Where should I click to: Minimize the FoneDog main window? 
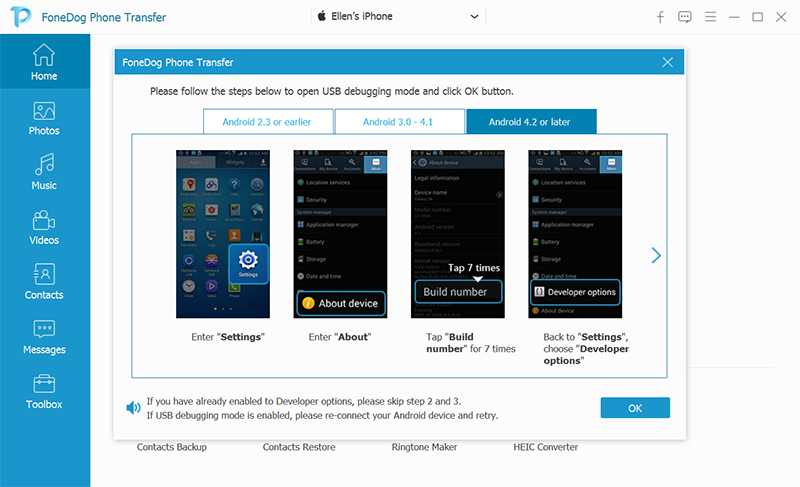pos(734,17)
